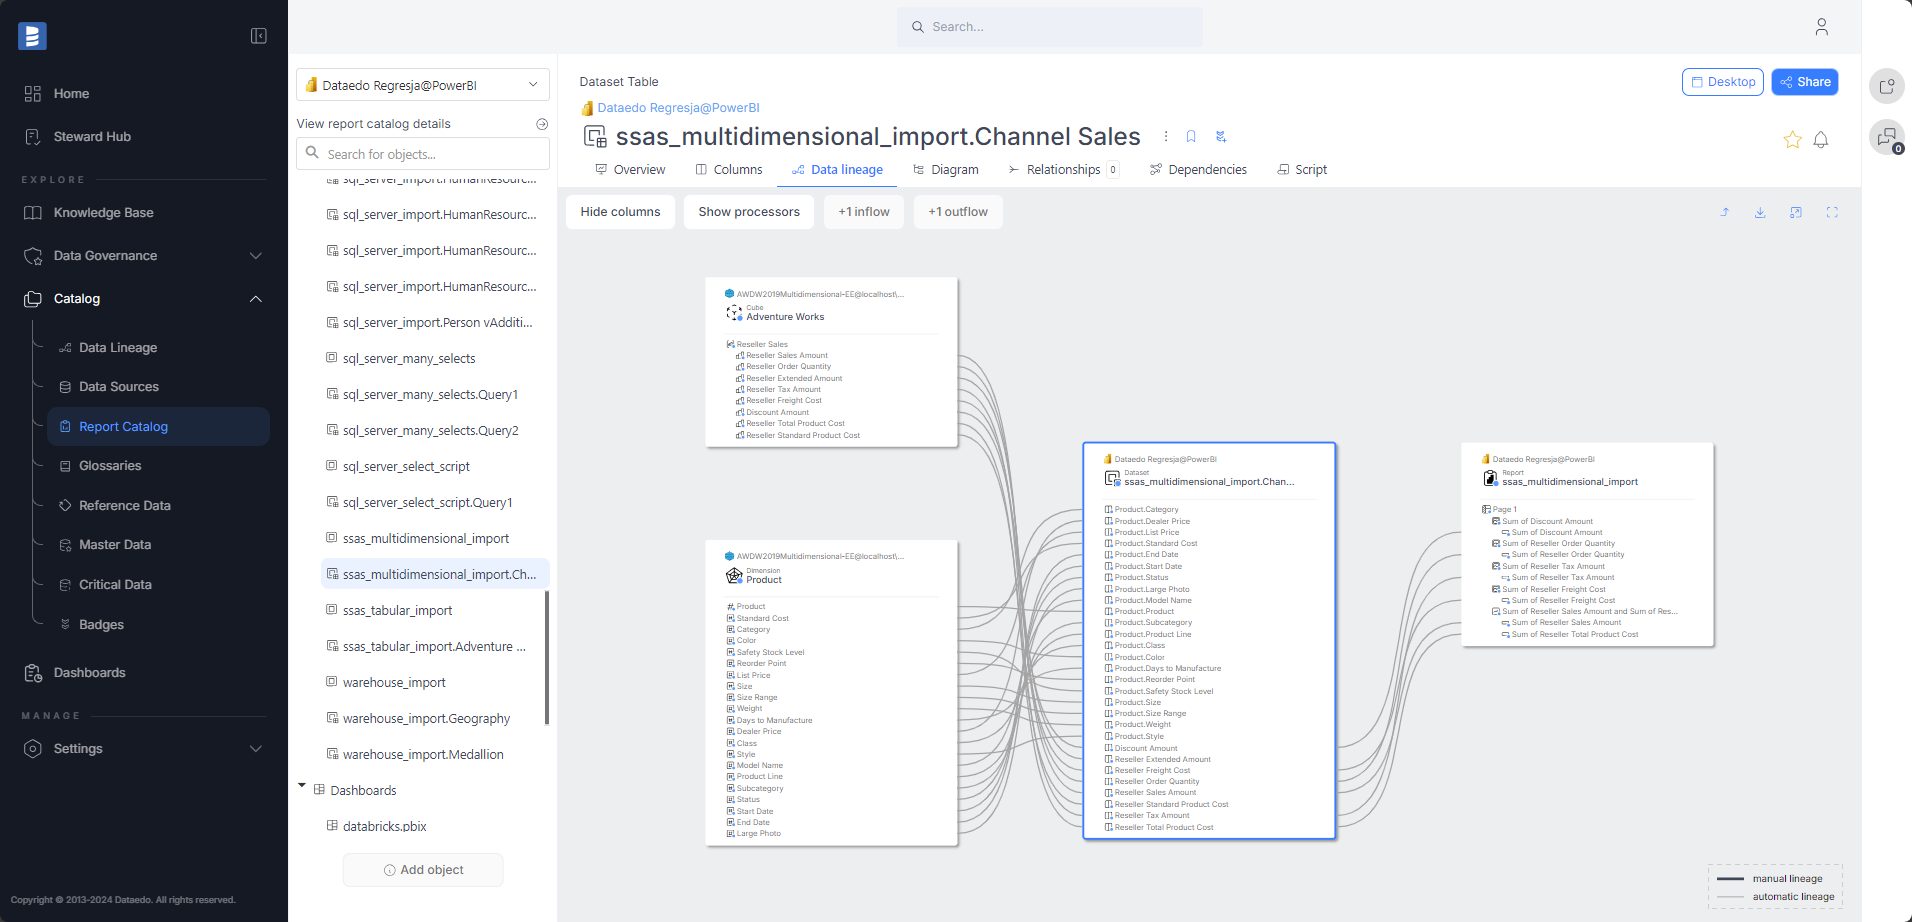Click the notification bell icon
Viewport: 1912px width, 922px height.
point(1821,140)
